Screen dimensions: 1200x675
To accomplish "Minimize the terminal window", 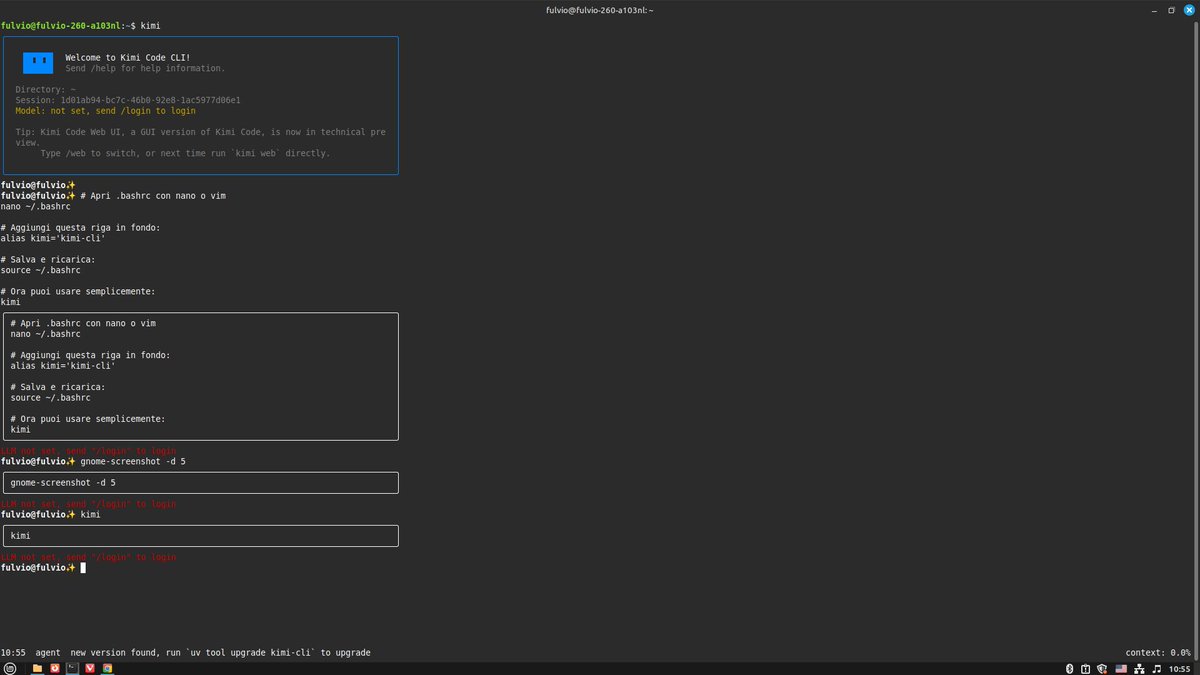I will click(x=1153, y=10).
